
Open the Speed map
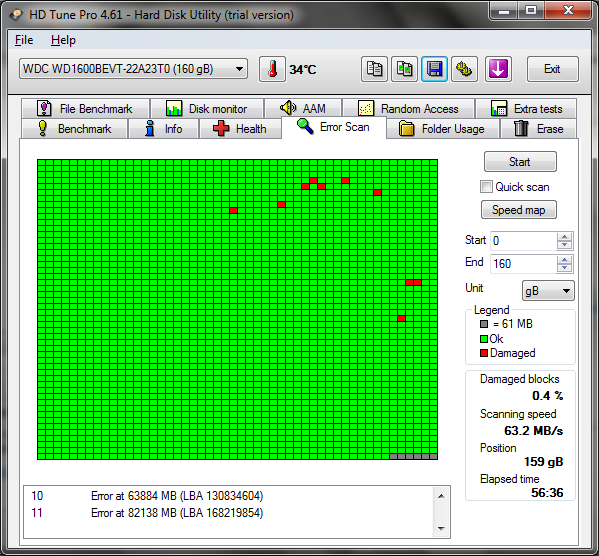coord(518,210)
